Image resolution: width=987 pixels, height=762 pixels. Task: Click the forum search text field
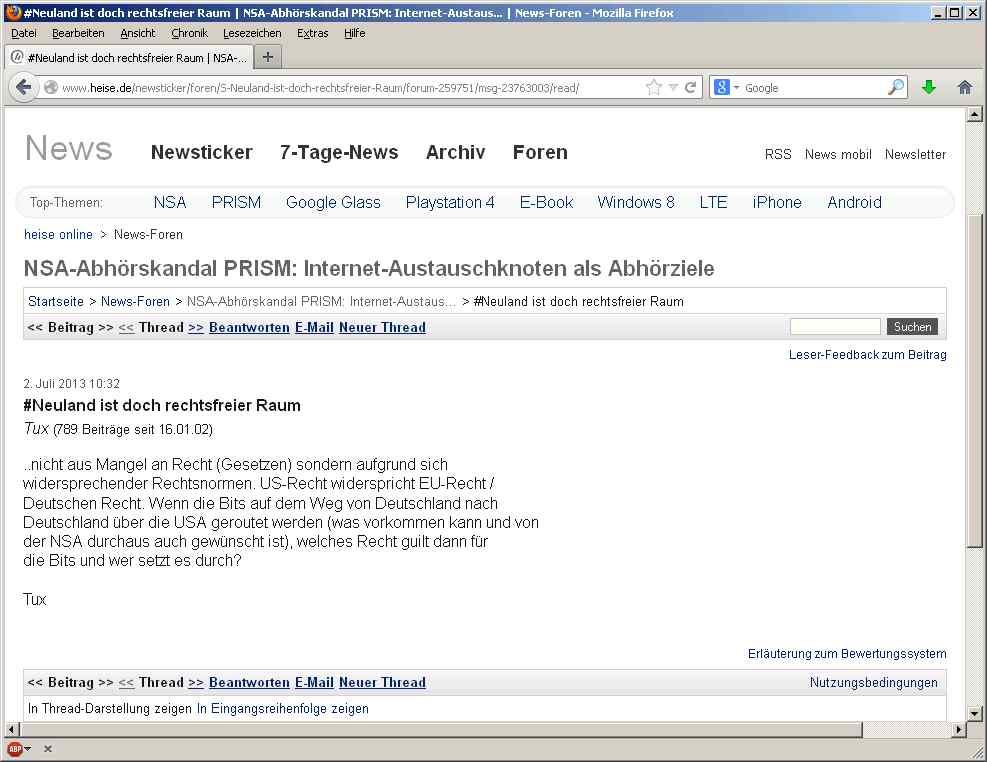click(835, 327)
